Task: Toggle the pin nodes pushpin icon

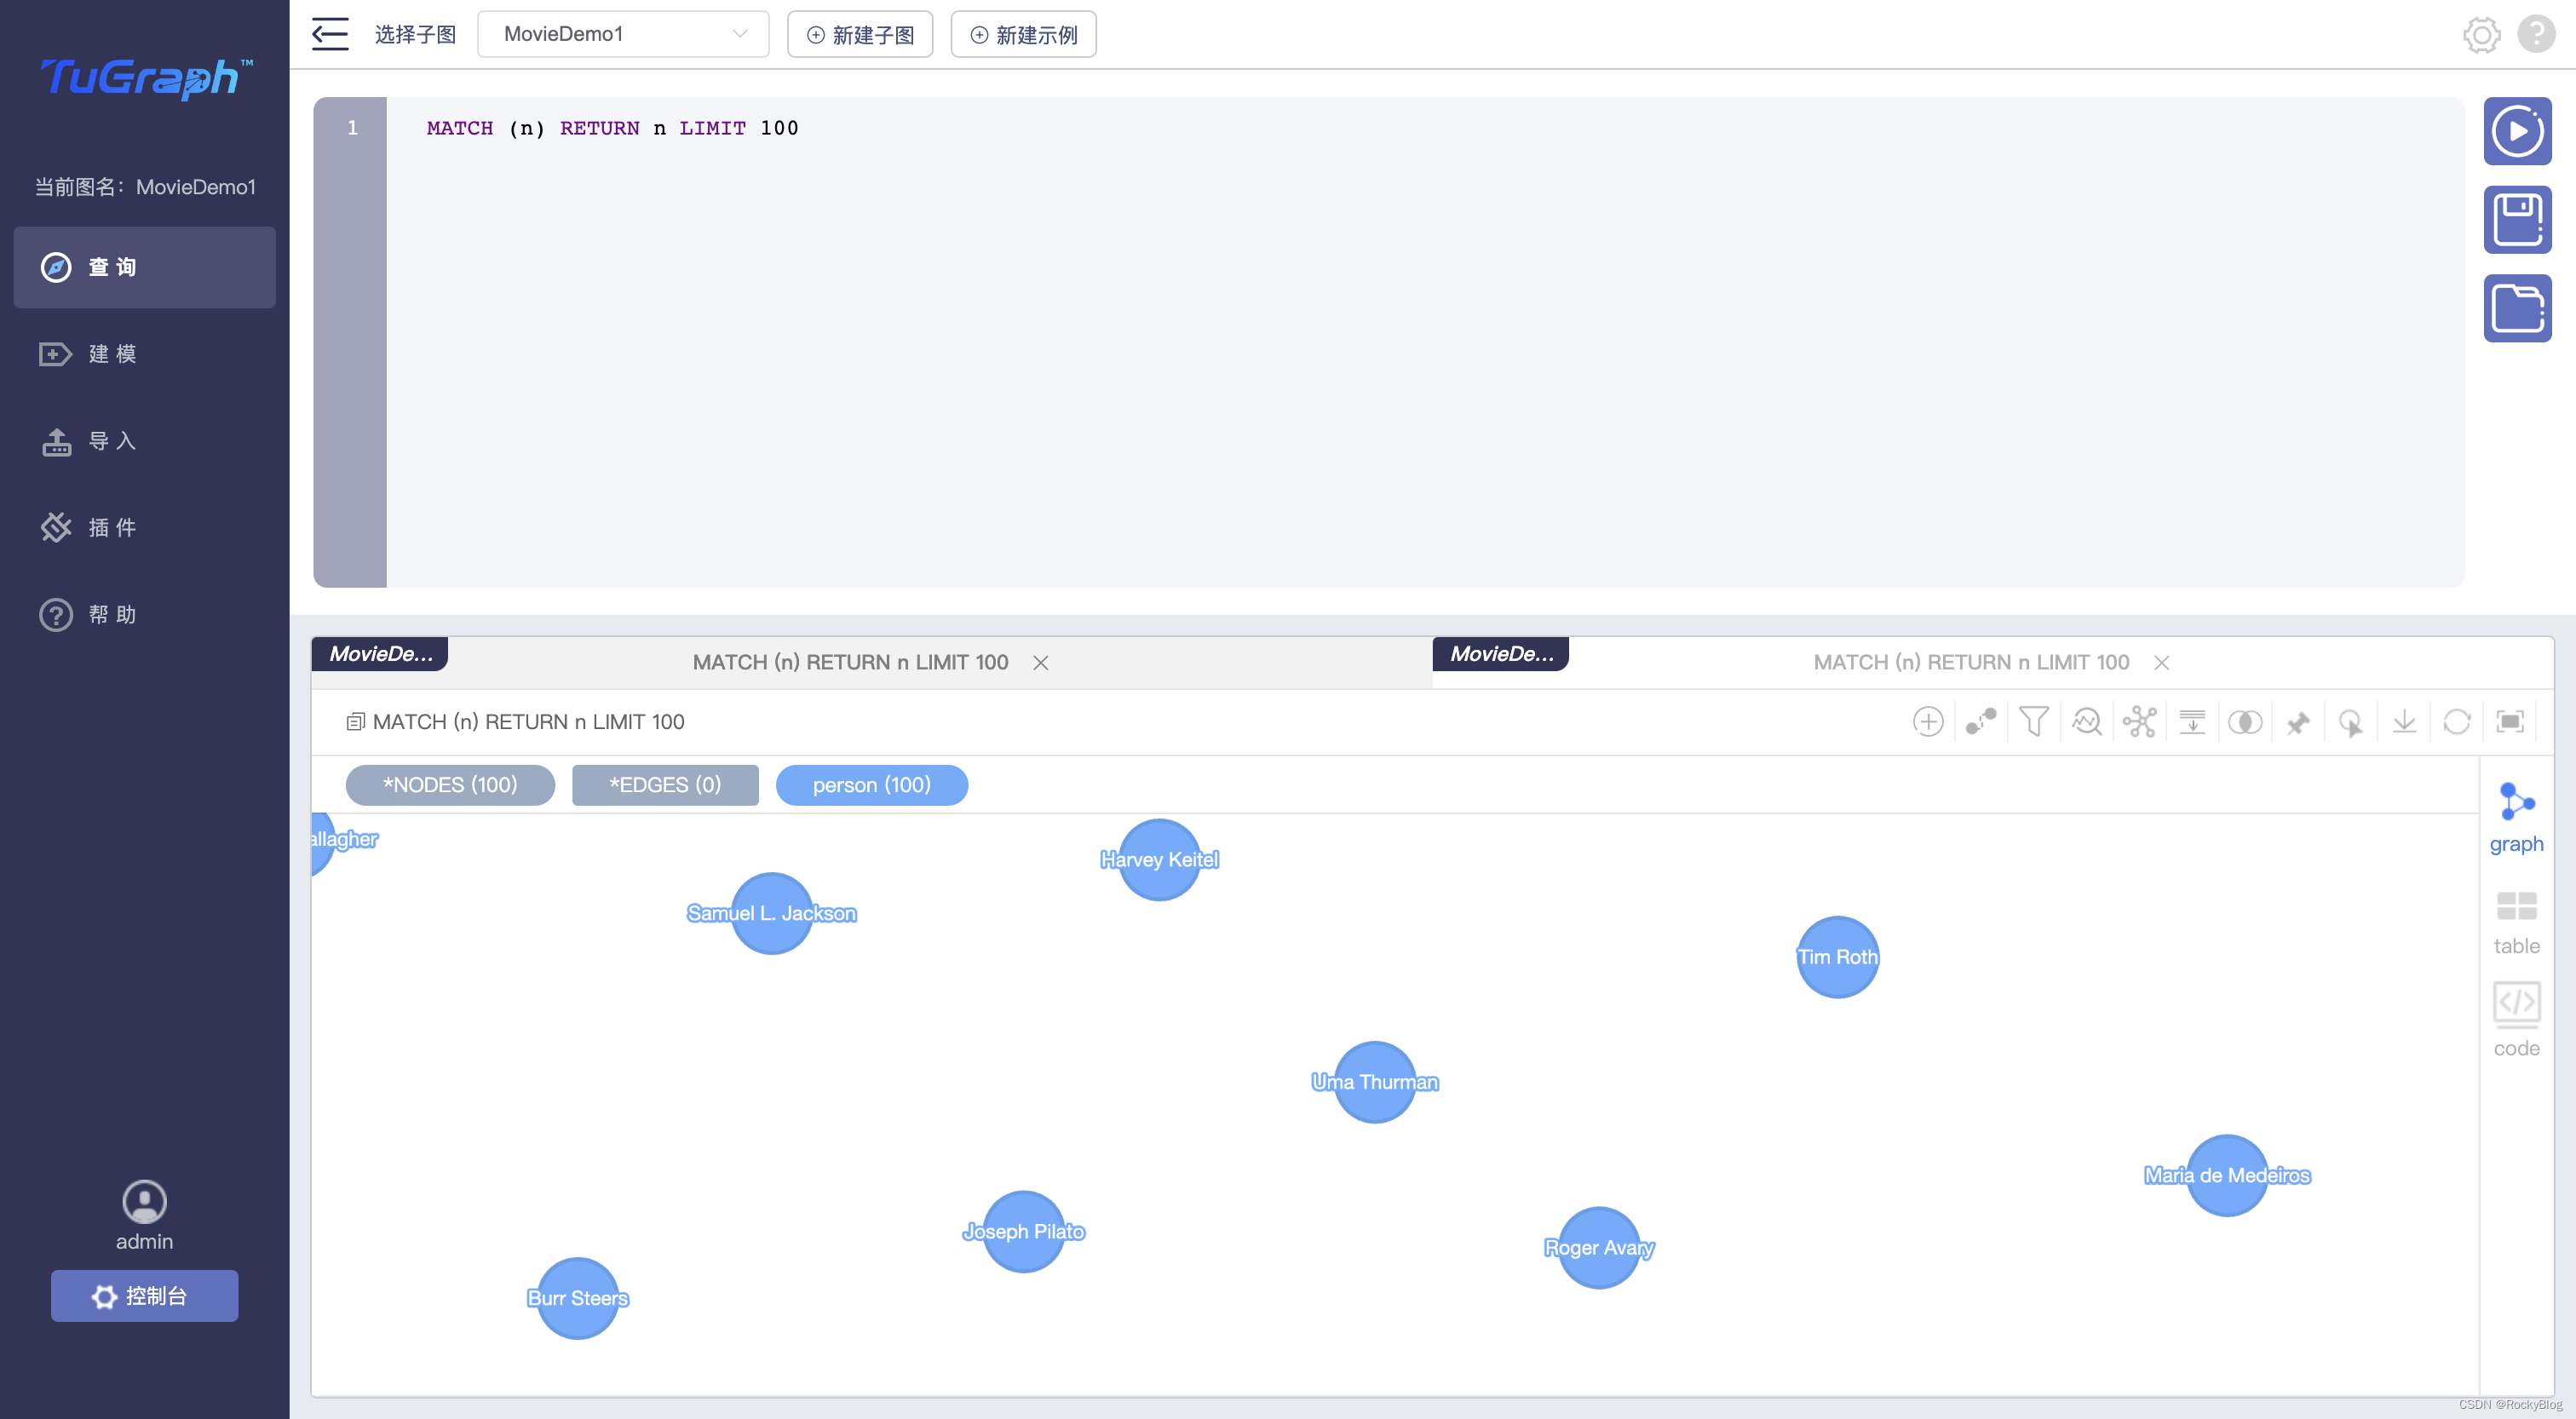Action: (2298, 722)
